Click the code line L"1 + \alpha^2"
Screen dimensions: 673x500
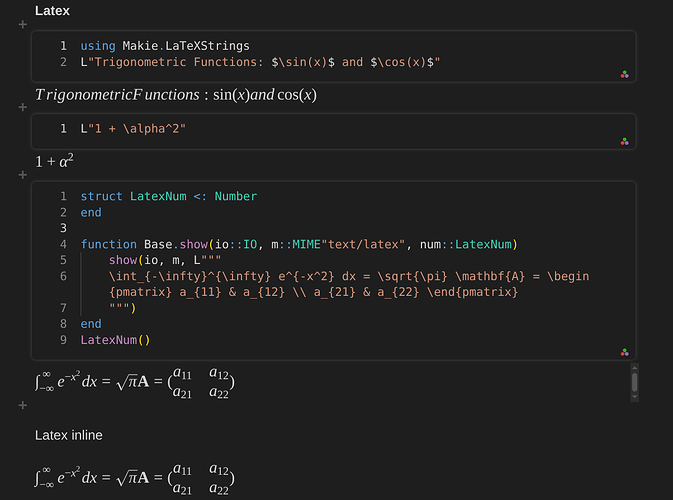tap(133, 129)
